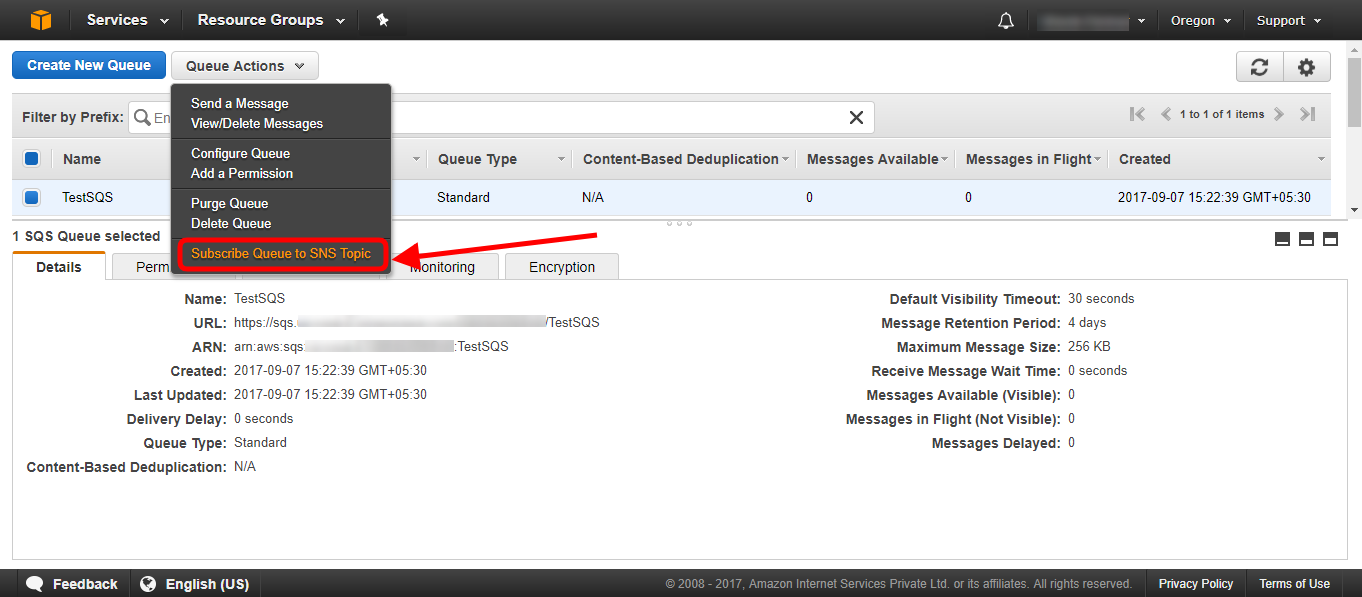The width and height of the screenshot is (1362, 597).
Task: Open the Messages in Flight column arrow
Action: point(1098,160)
